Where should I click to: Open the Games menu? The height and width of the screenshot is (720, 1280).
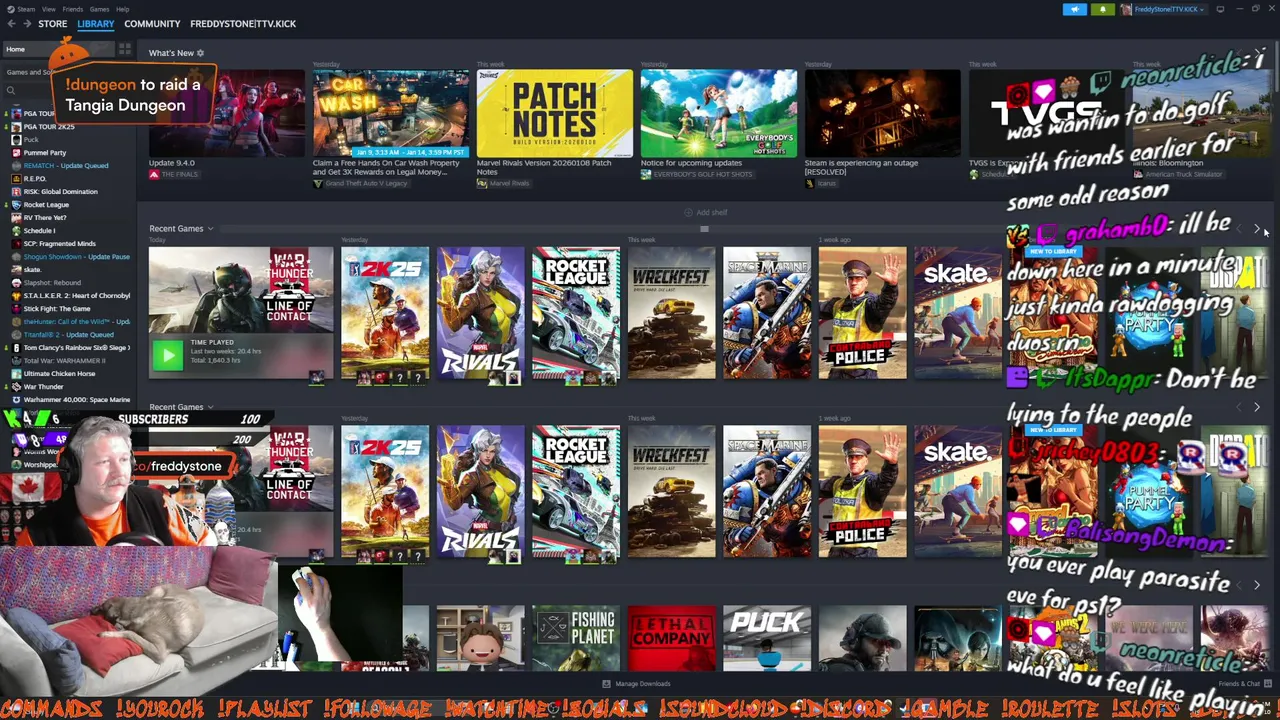(x=99, y=9)
